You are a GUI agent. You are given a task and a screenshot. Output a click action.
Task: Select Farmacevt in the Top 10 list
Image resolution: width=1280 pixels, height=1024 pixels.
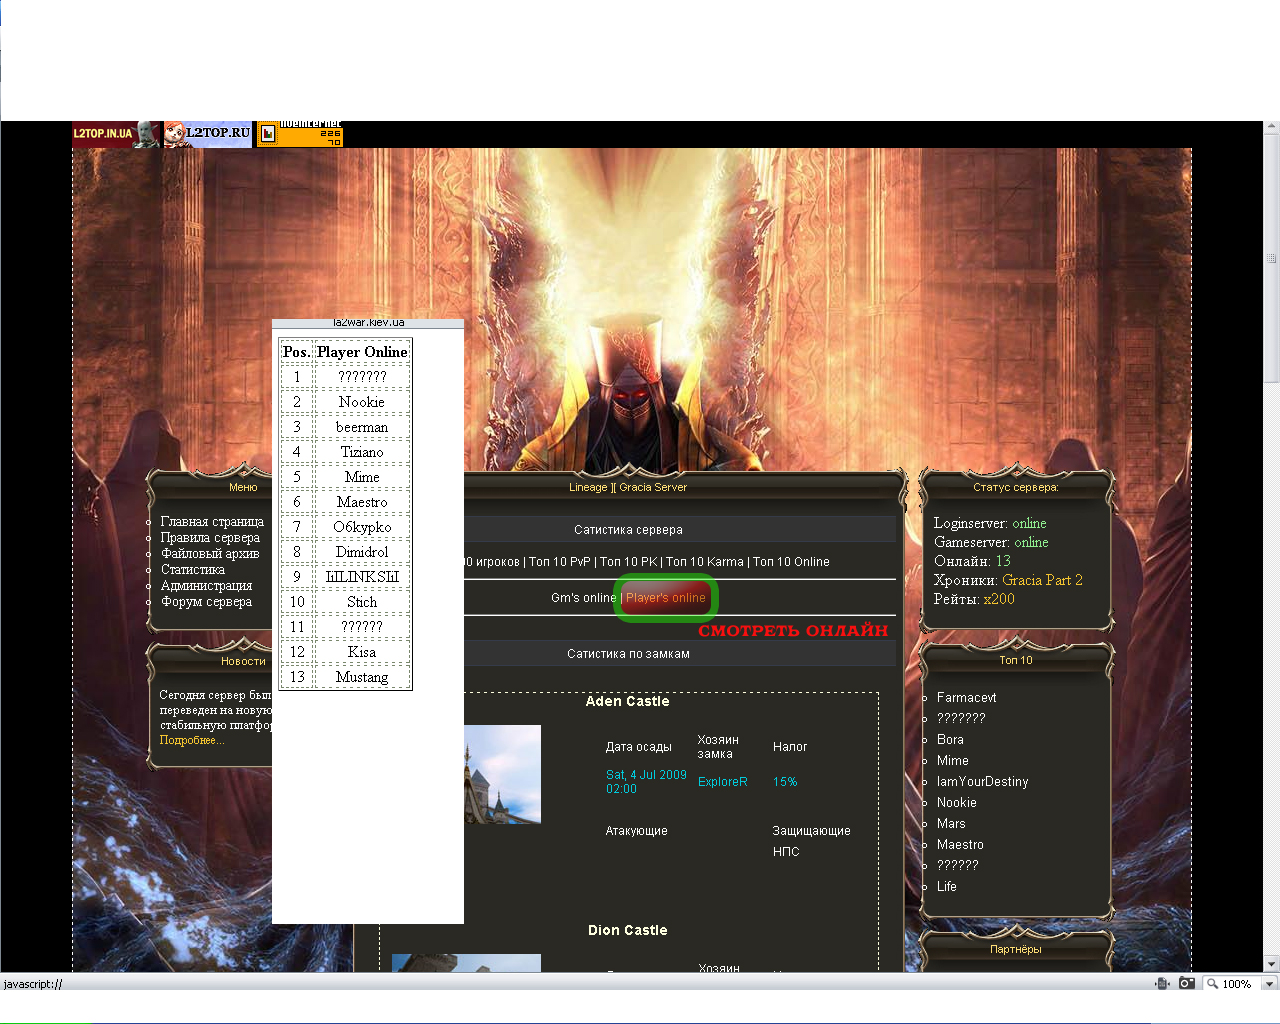pyautogui.click(x=966, y=698)
